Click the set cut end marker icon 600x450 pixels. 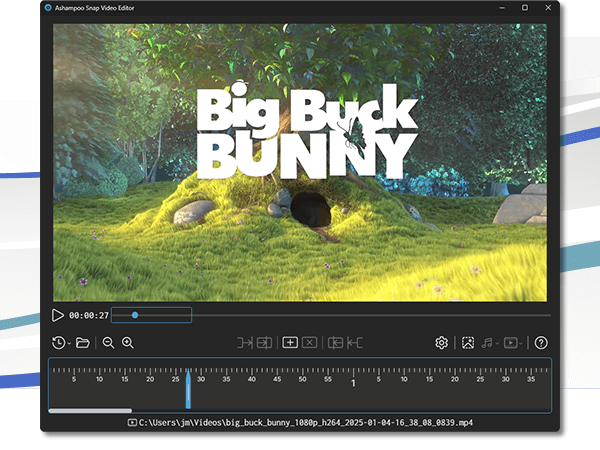(264, 343)
